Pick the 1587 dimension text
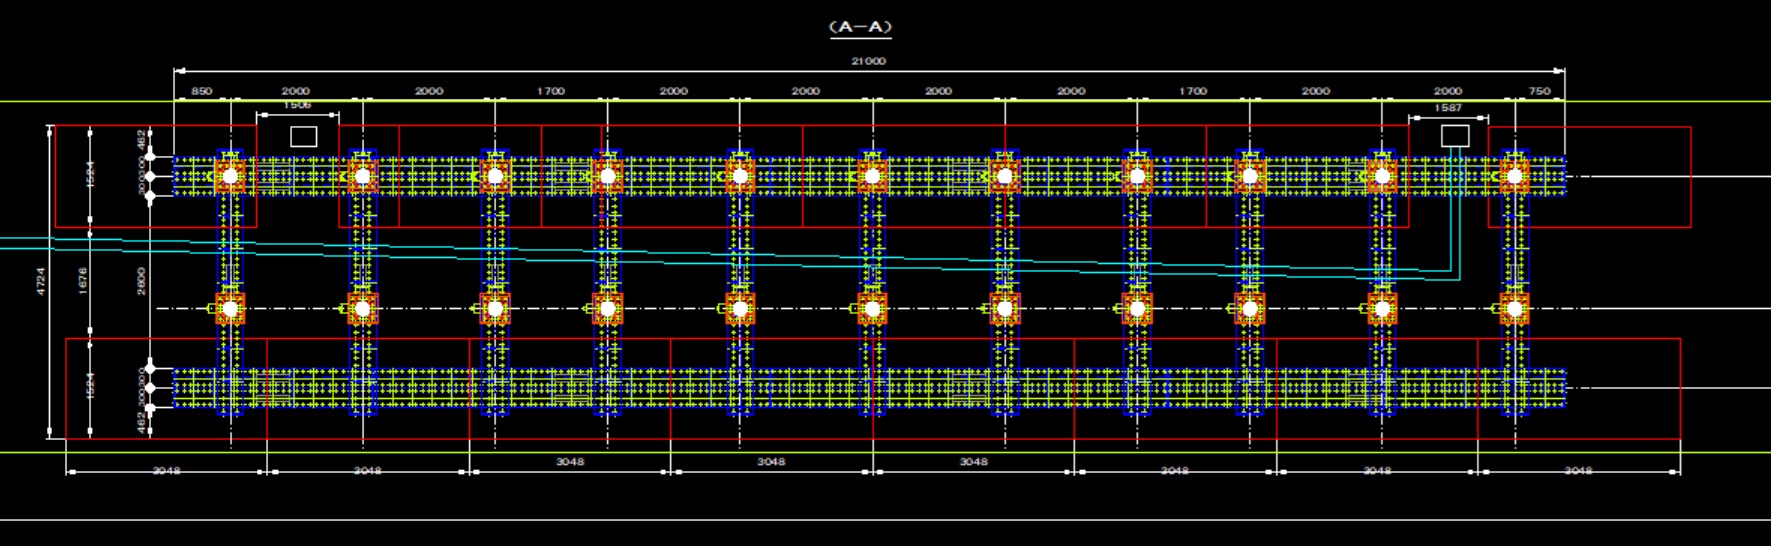Image resolution: width=1771 pixels, height=546 pixels. (x=1447, y=107)
